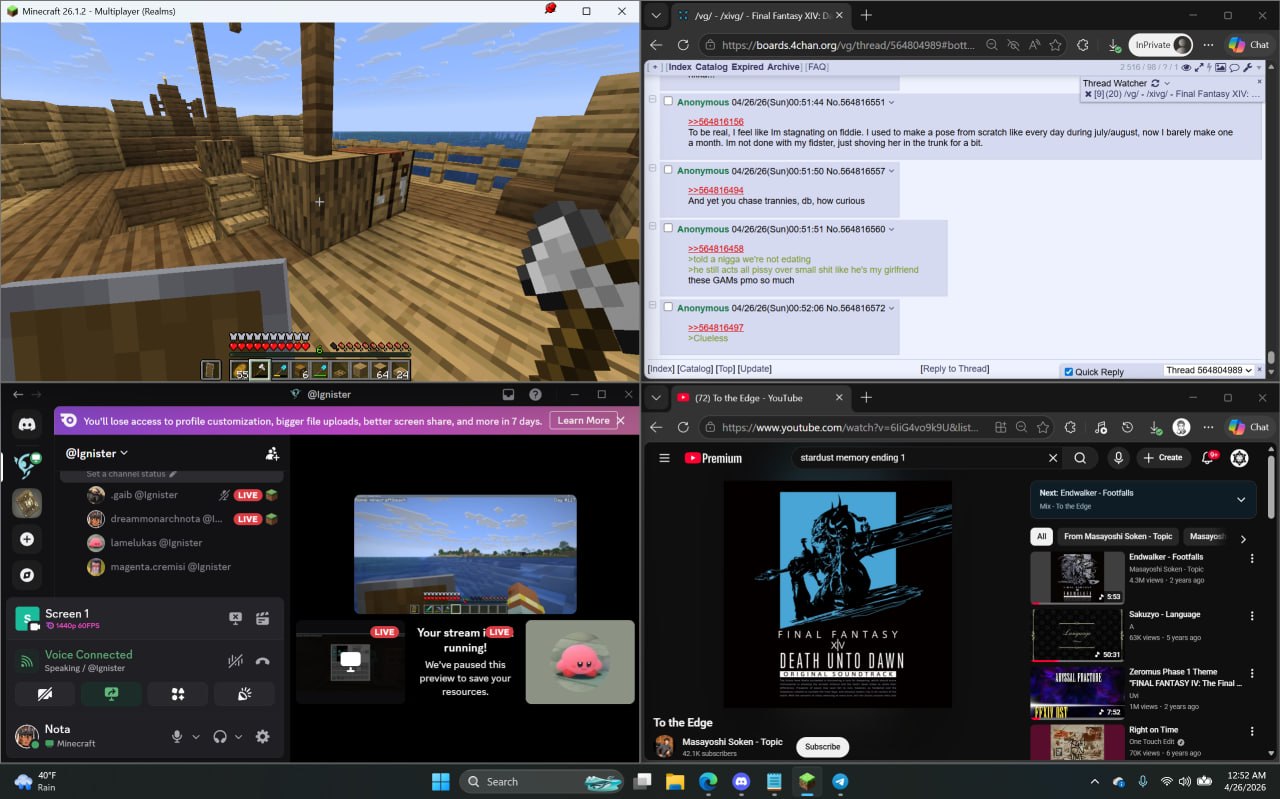Click the Add a Server plus icon in Discord

tap(27, 539)
